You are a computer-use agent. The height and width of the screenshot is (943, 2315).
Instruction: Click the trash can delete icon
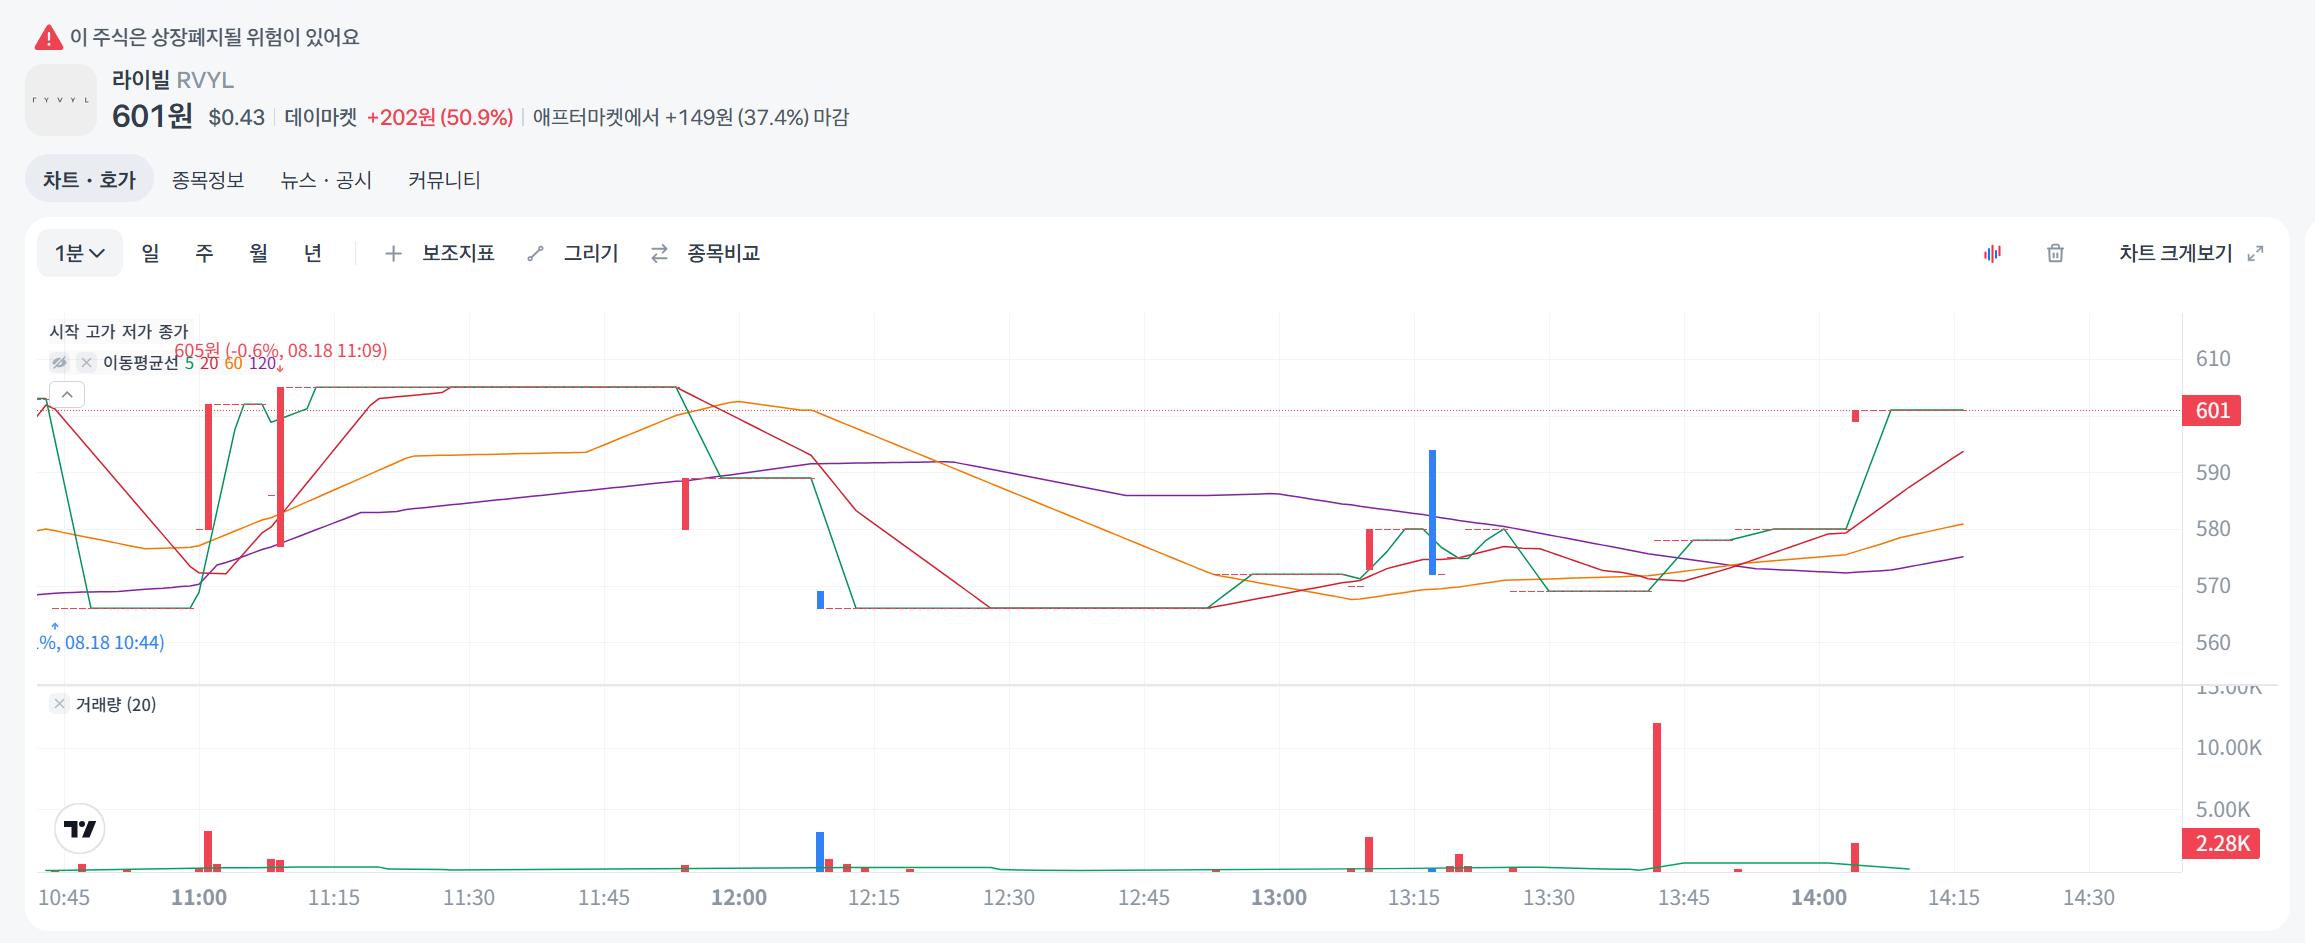point(2055,253)
